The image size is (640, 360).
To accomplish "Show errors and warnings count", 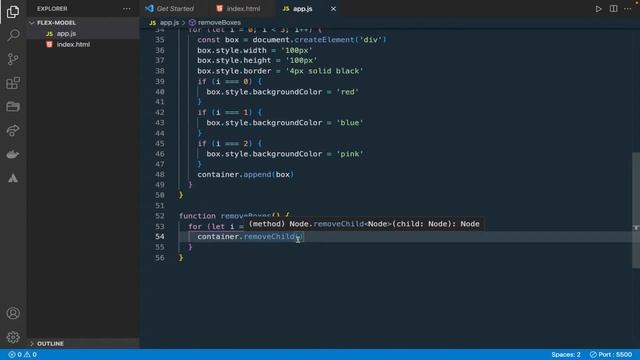I will click(23, 354).
